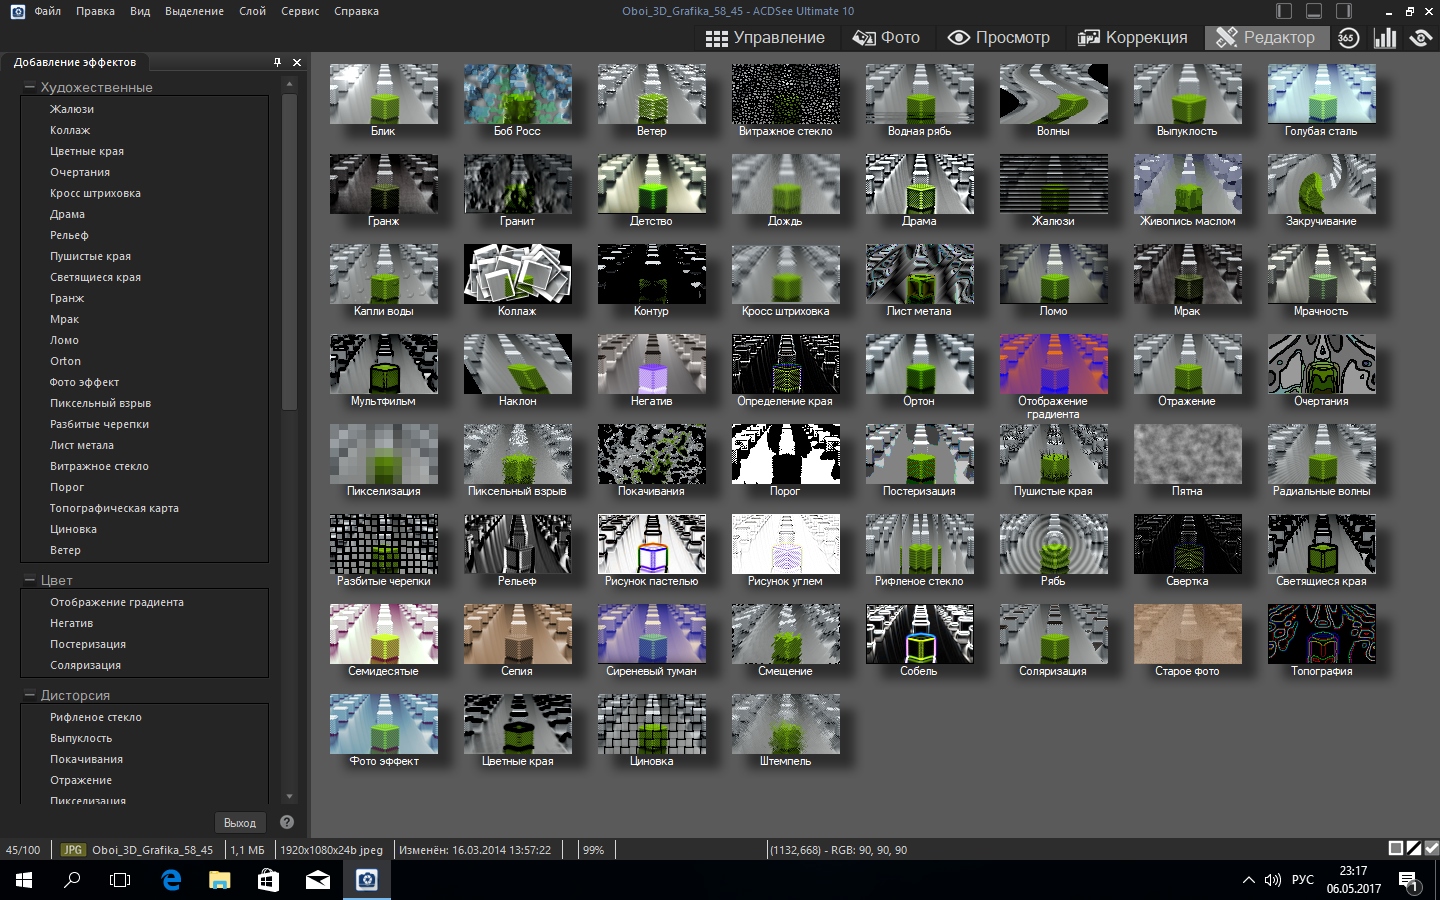
Task: Open the Сервис menu
Action: click(300, 11)
